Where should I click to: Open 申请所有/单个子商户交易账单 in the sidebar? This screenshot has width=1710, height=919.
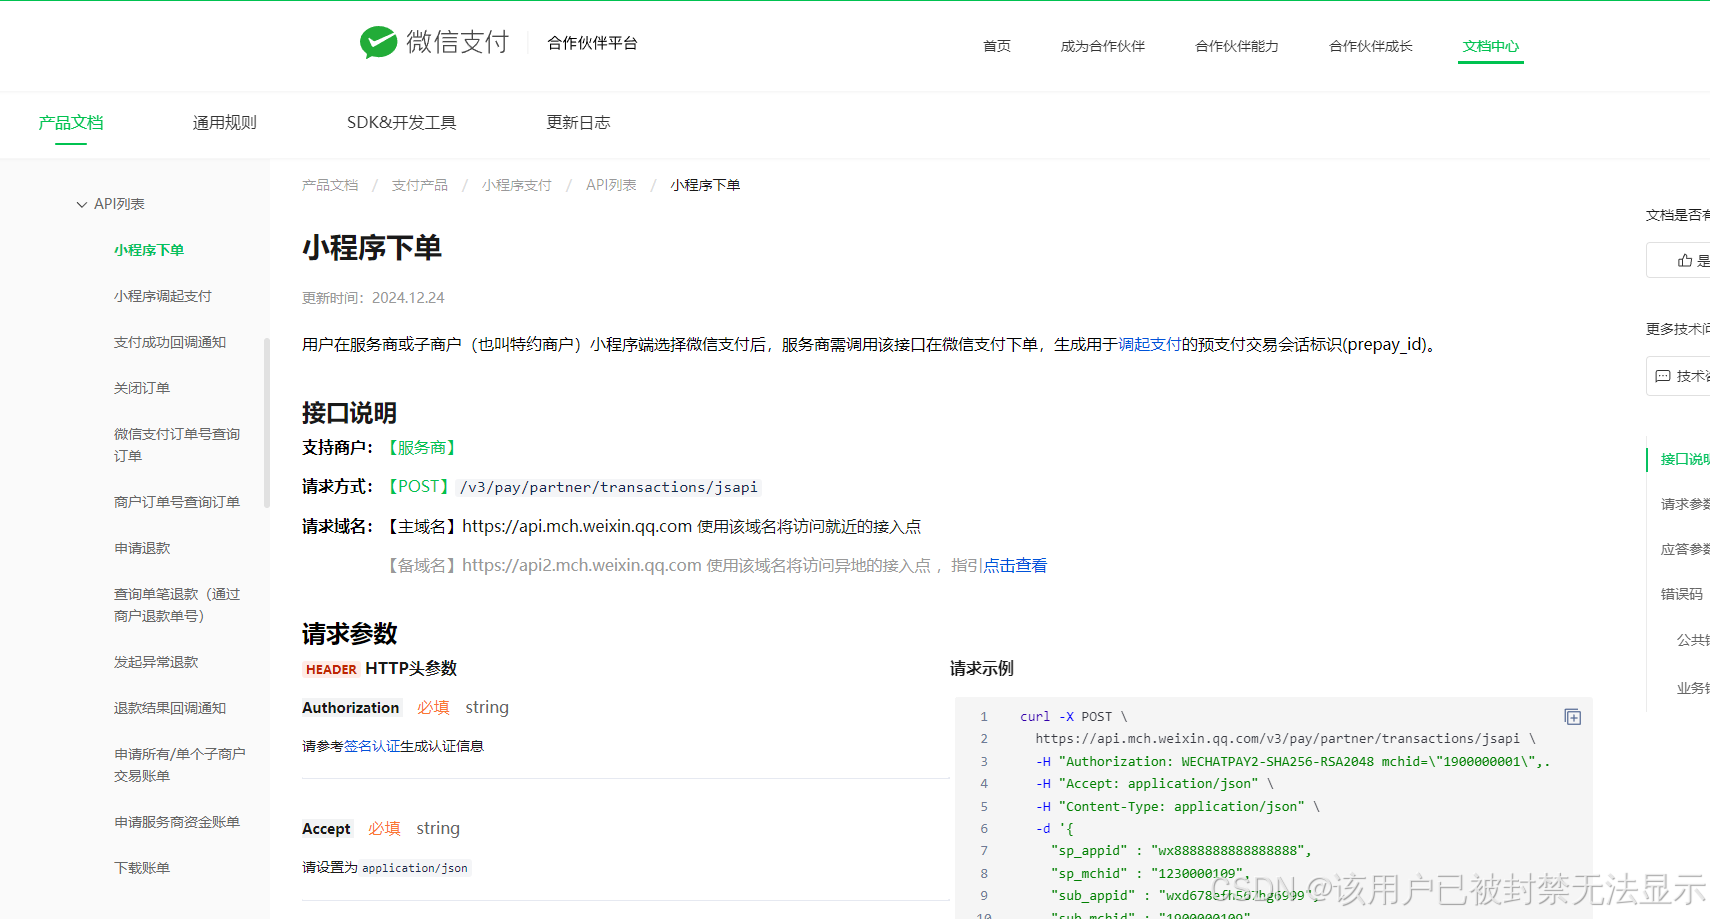coord(180,765)
